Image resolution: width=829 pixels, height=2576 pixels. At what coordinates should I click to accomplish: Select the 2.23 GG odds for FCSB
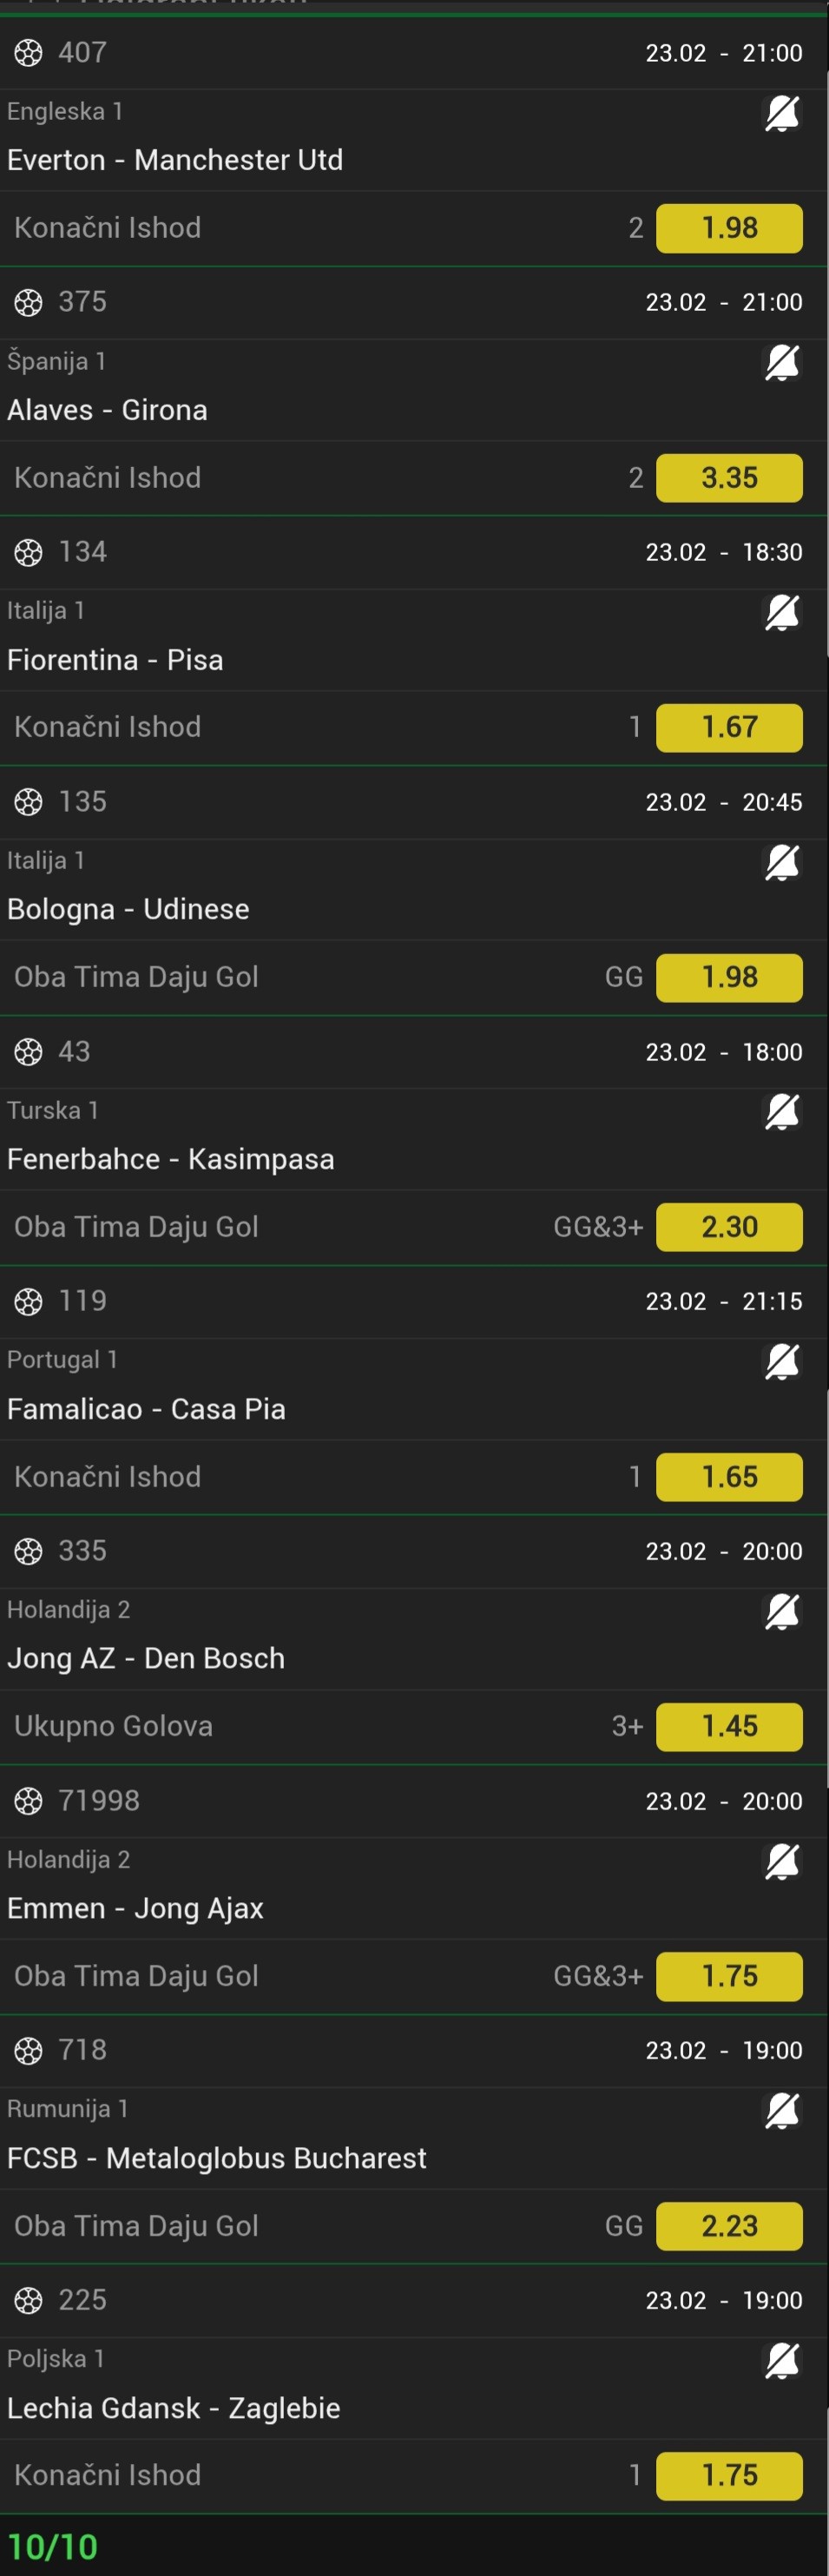tap(729, 2225)
